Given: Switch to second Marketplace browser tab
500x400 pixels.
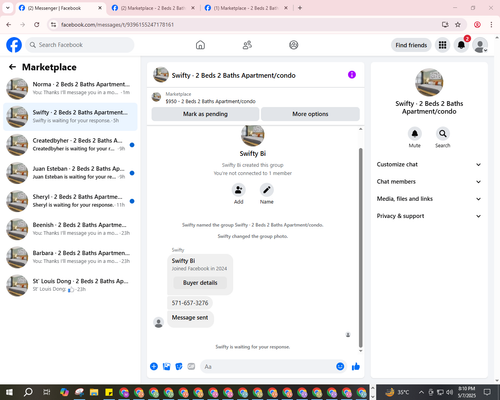Looking at the screenshot, I should point(153,8).
